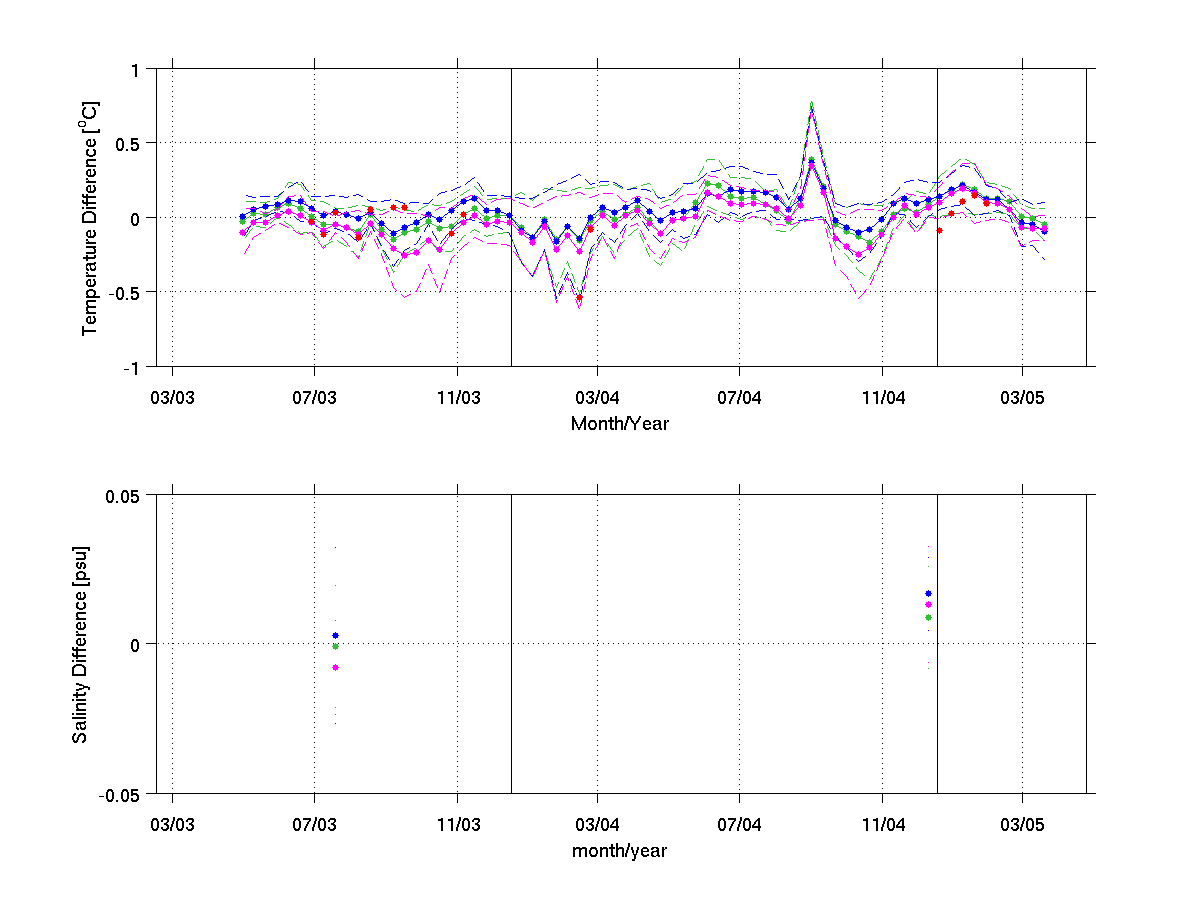
Task: Pick the "07/04" date tick under the temperature plot
Action: click(x=740, y=398)
